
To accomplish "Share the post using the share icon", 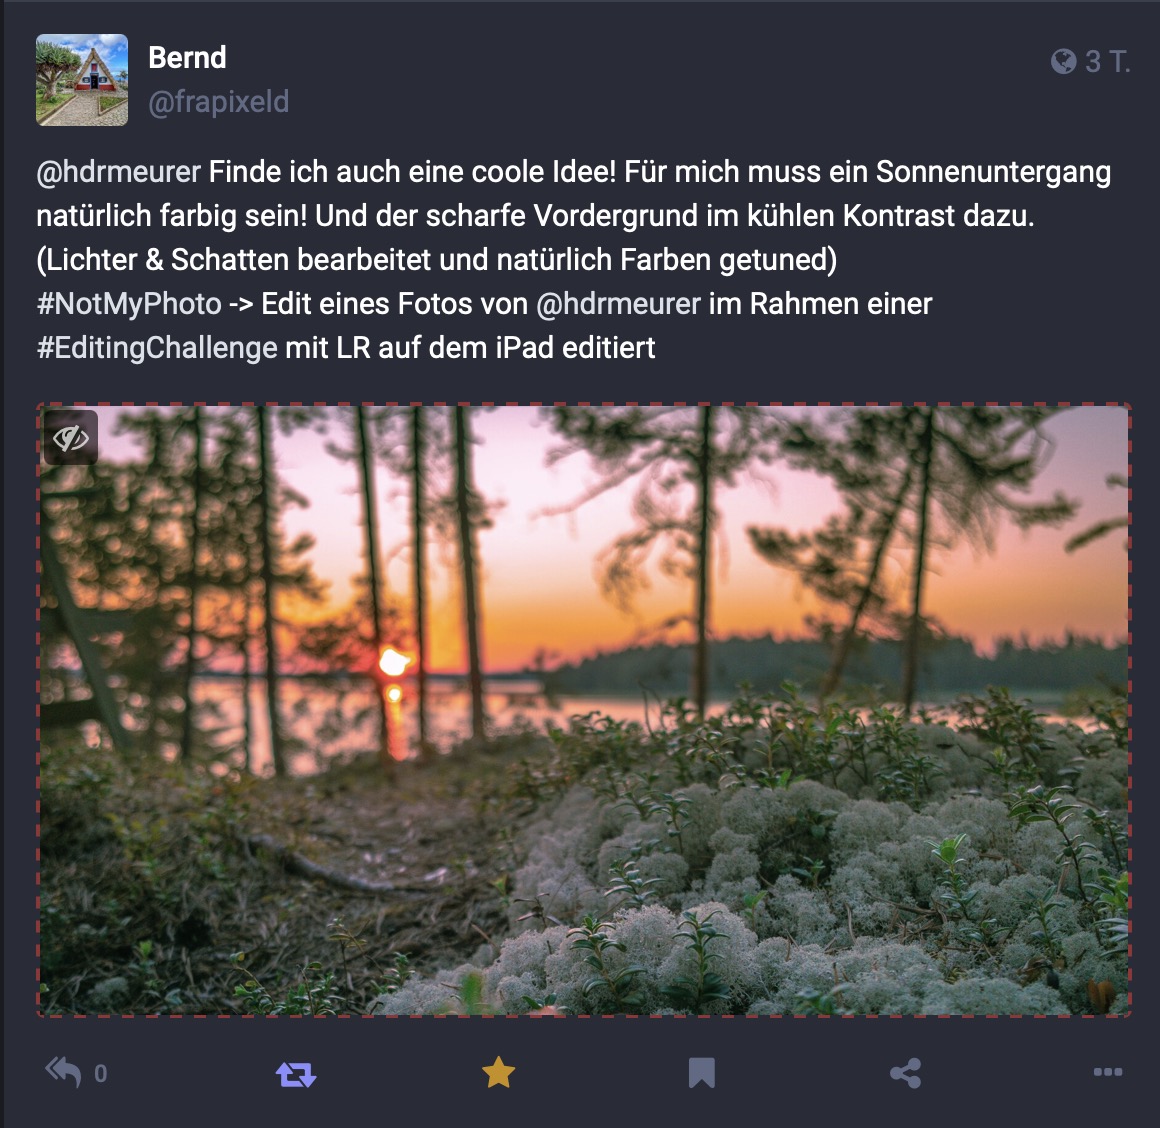I will point(906,1073).
